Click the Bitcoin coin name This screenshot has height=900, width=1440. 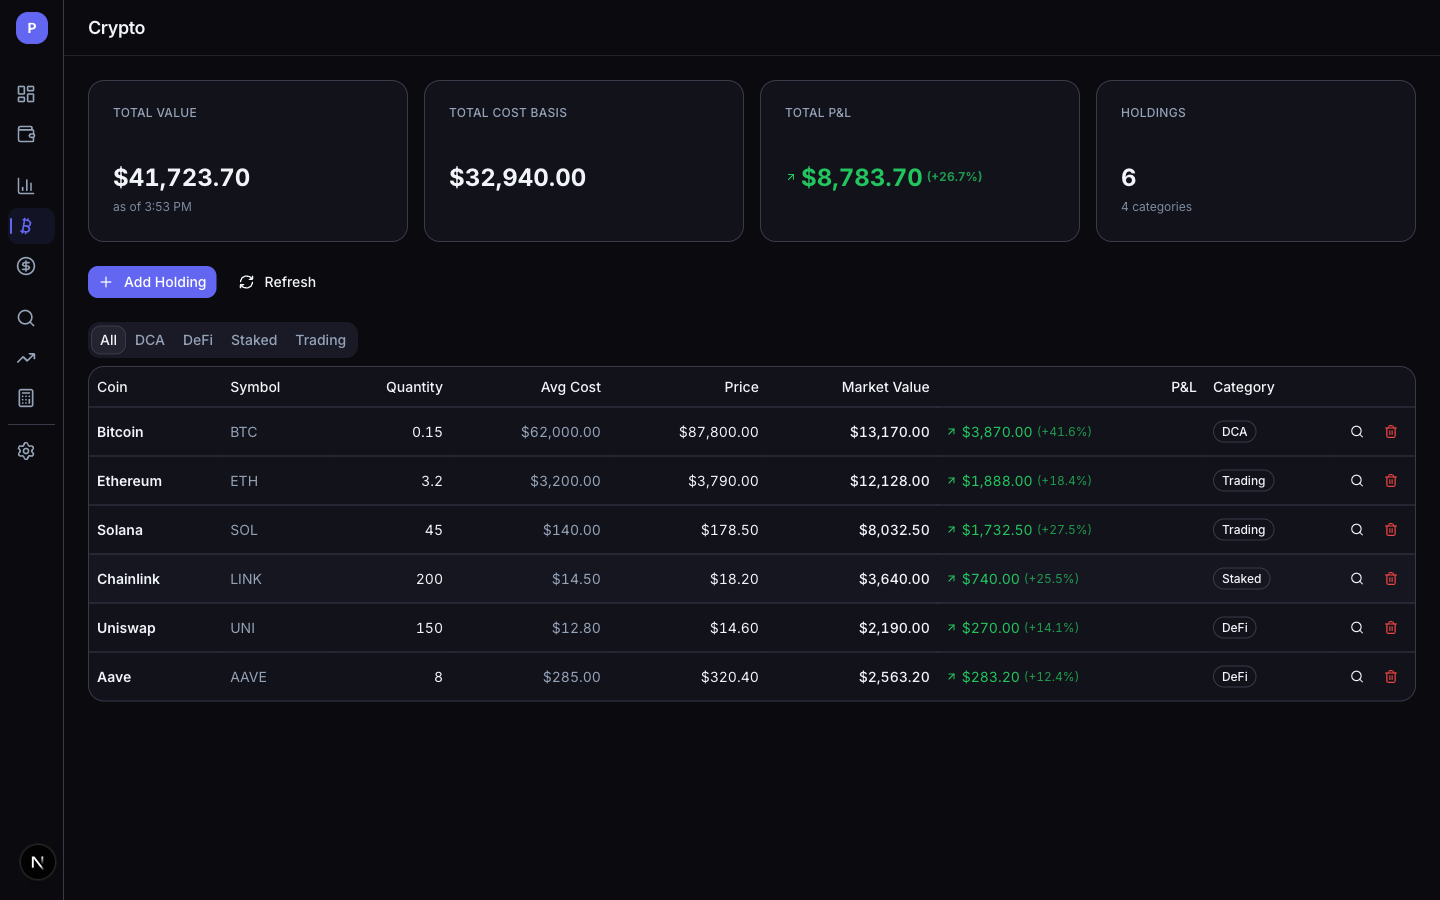pyautogui.click(x=120, y=432)
